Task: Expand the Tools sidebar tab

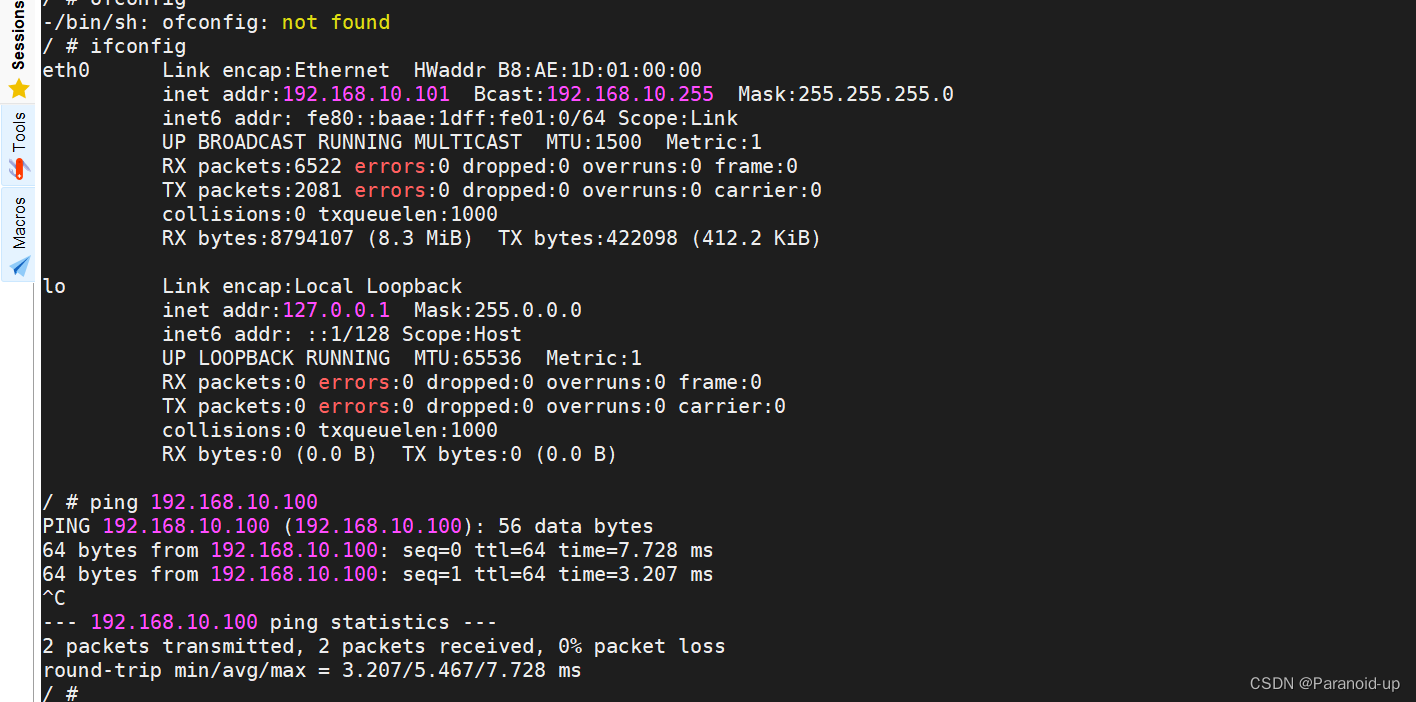Action: coord(17,130)
